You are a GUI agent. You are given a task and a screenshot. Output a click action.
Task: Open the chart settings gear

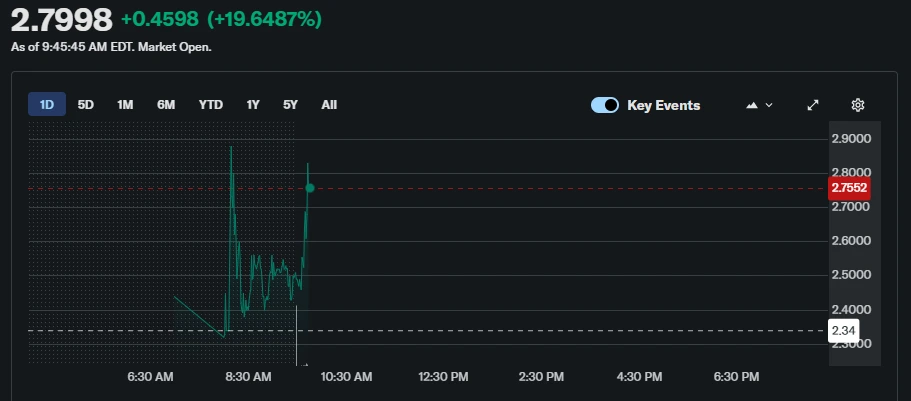[857, 105]
